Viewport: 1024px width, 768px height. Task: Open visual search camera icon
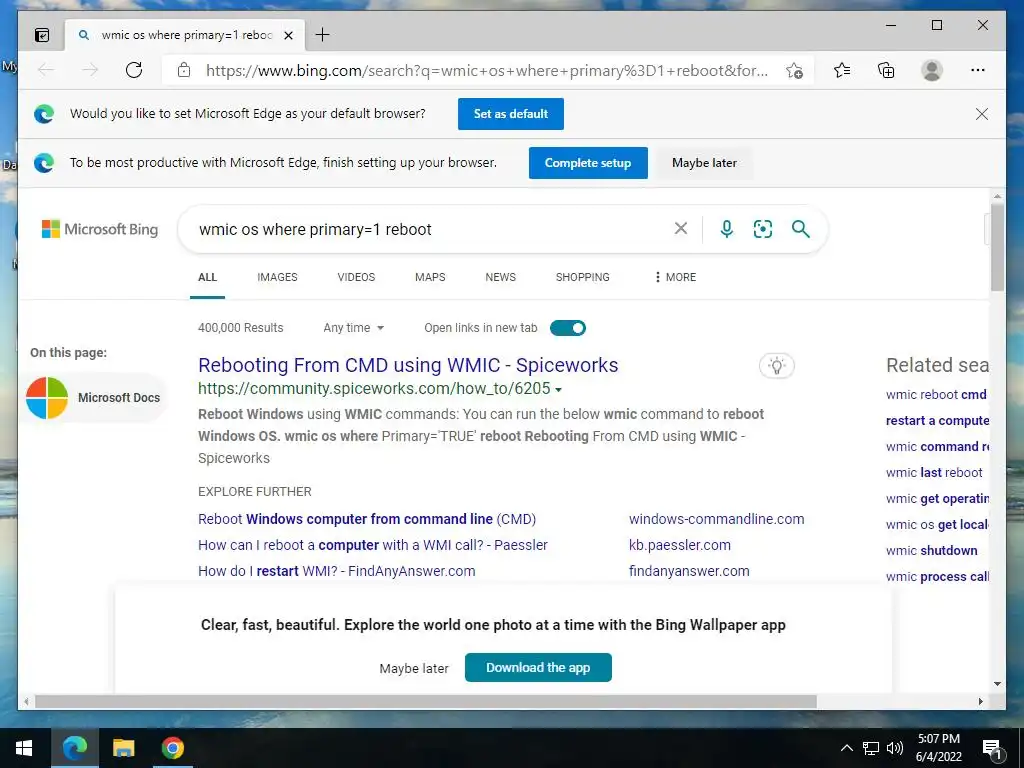point(763,229)
